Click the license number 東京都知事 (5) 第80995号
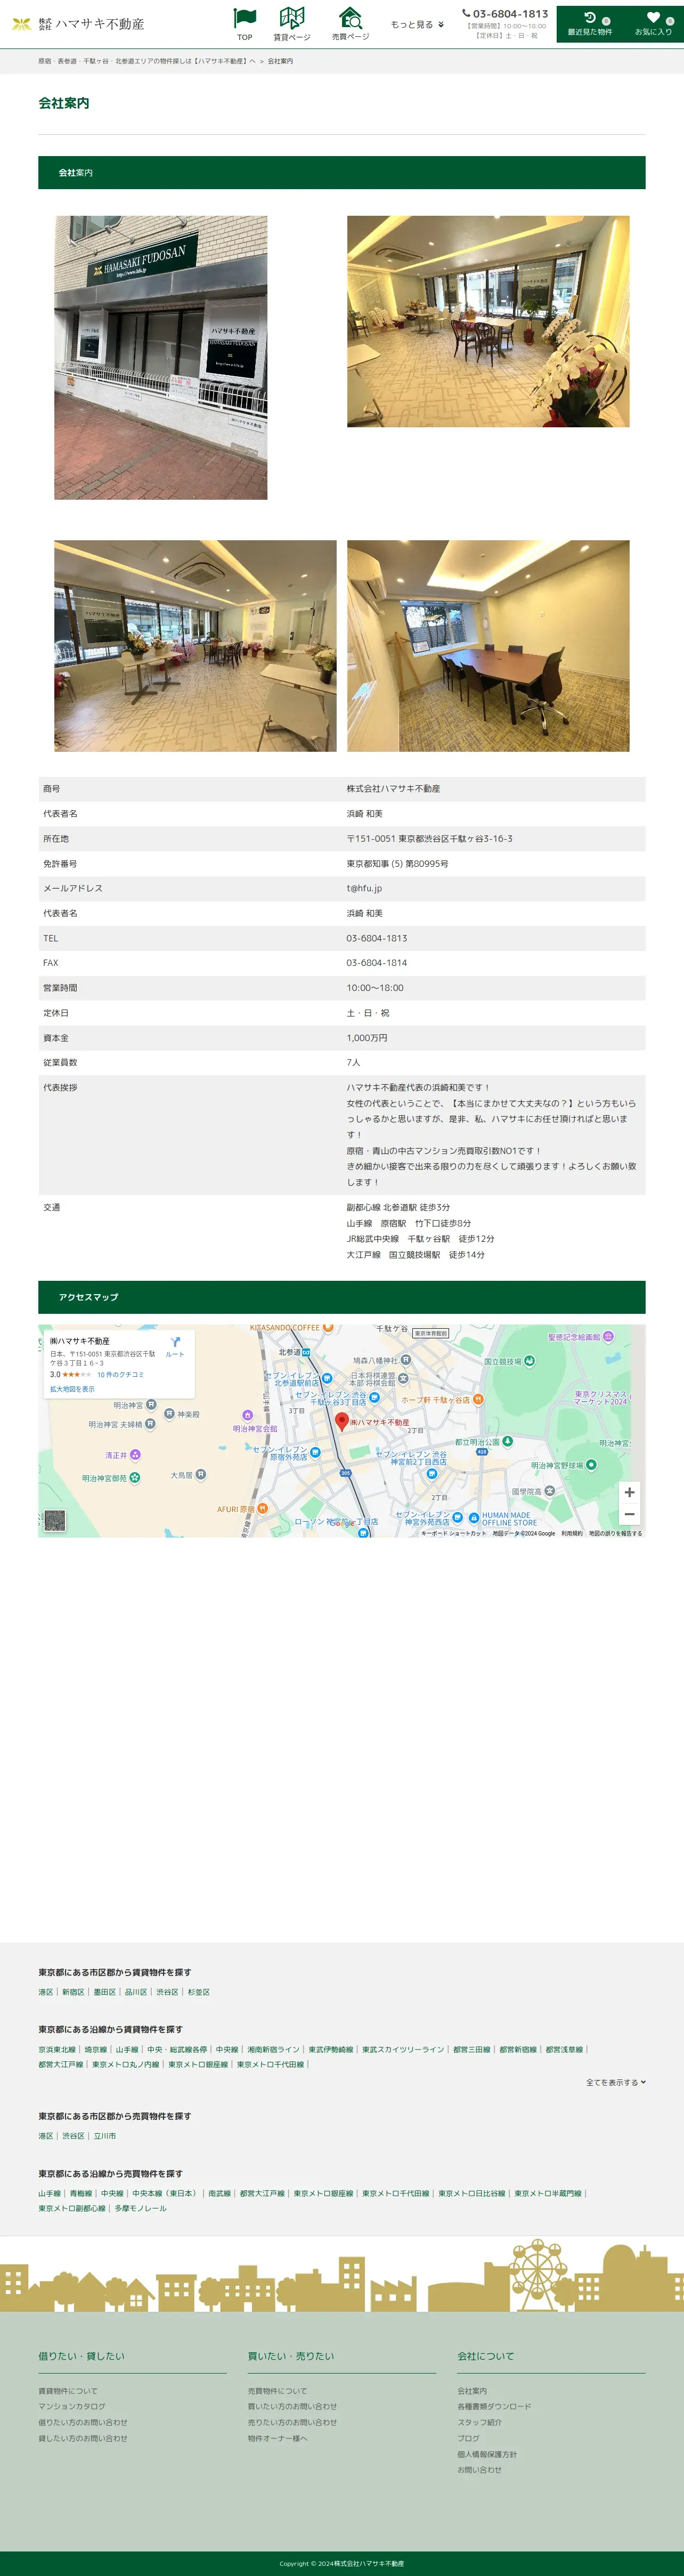This screenshot has height=2576, width=684. click(397, 863)
